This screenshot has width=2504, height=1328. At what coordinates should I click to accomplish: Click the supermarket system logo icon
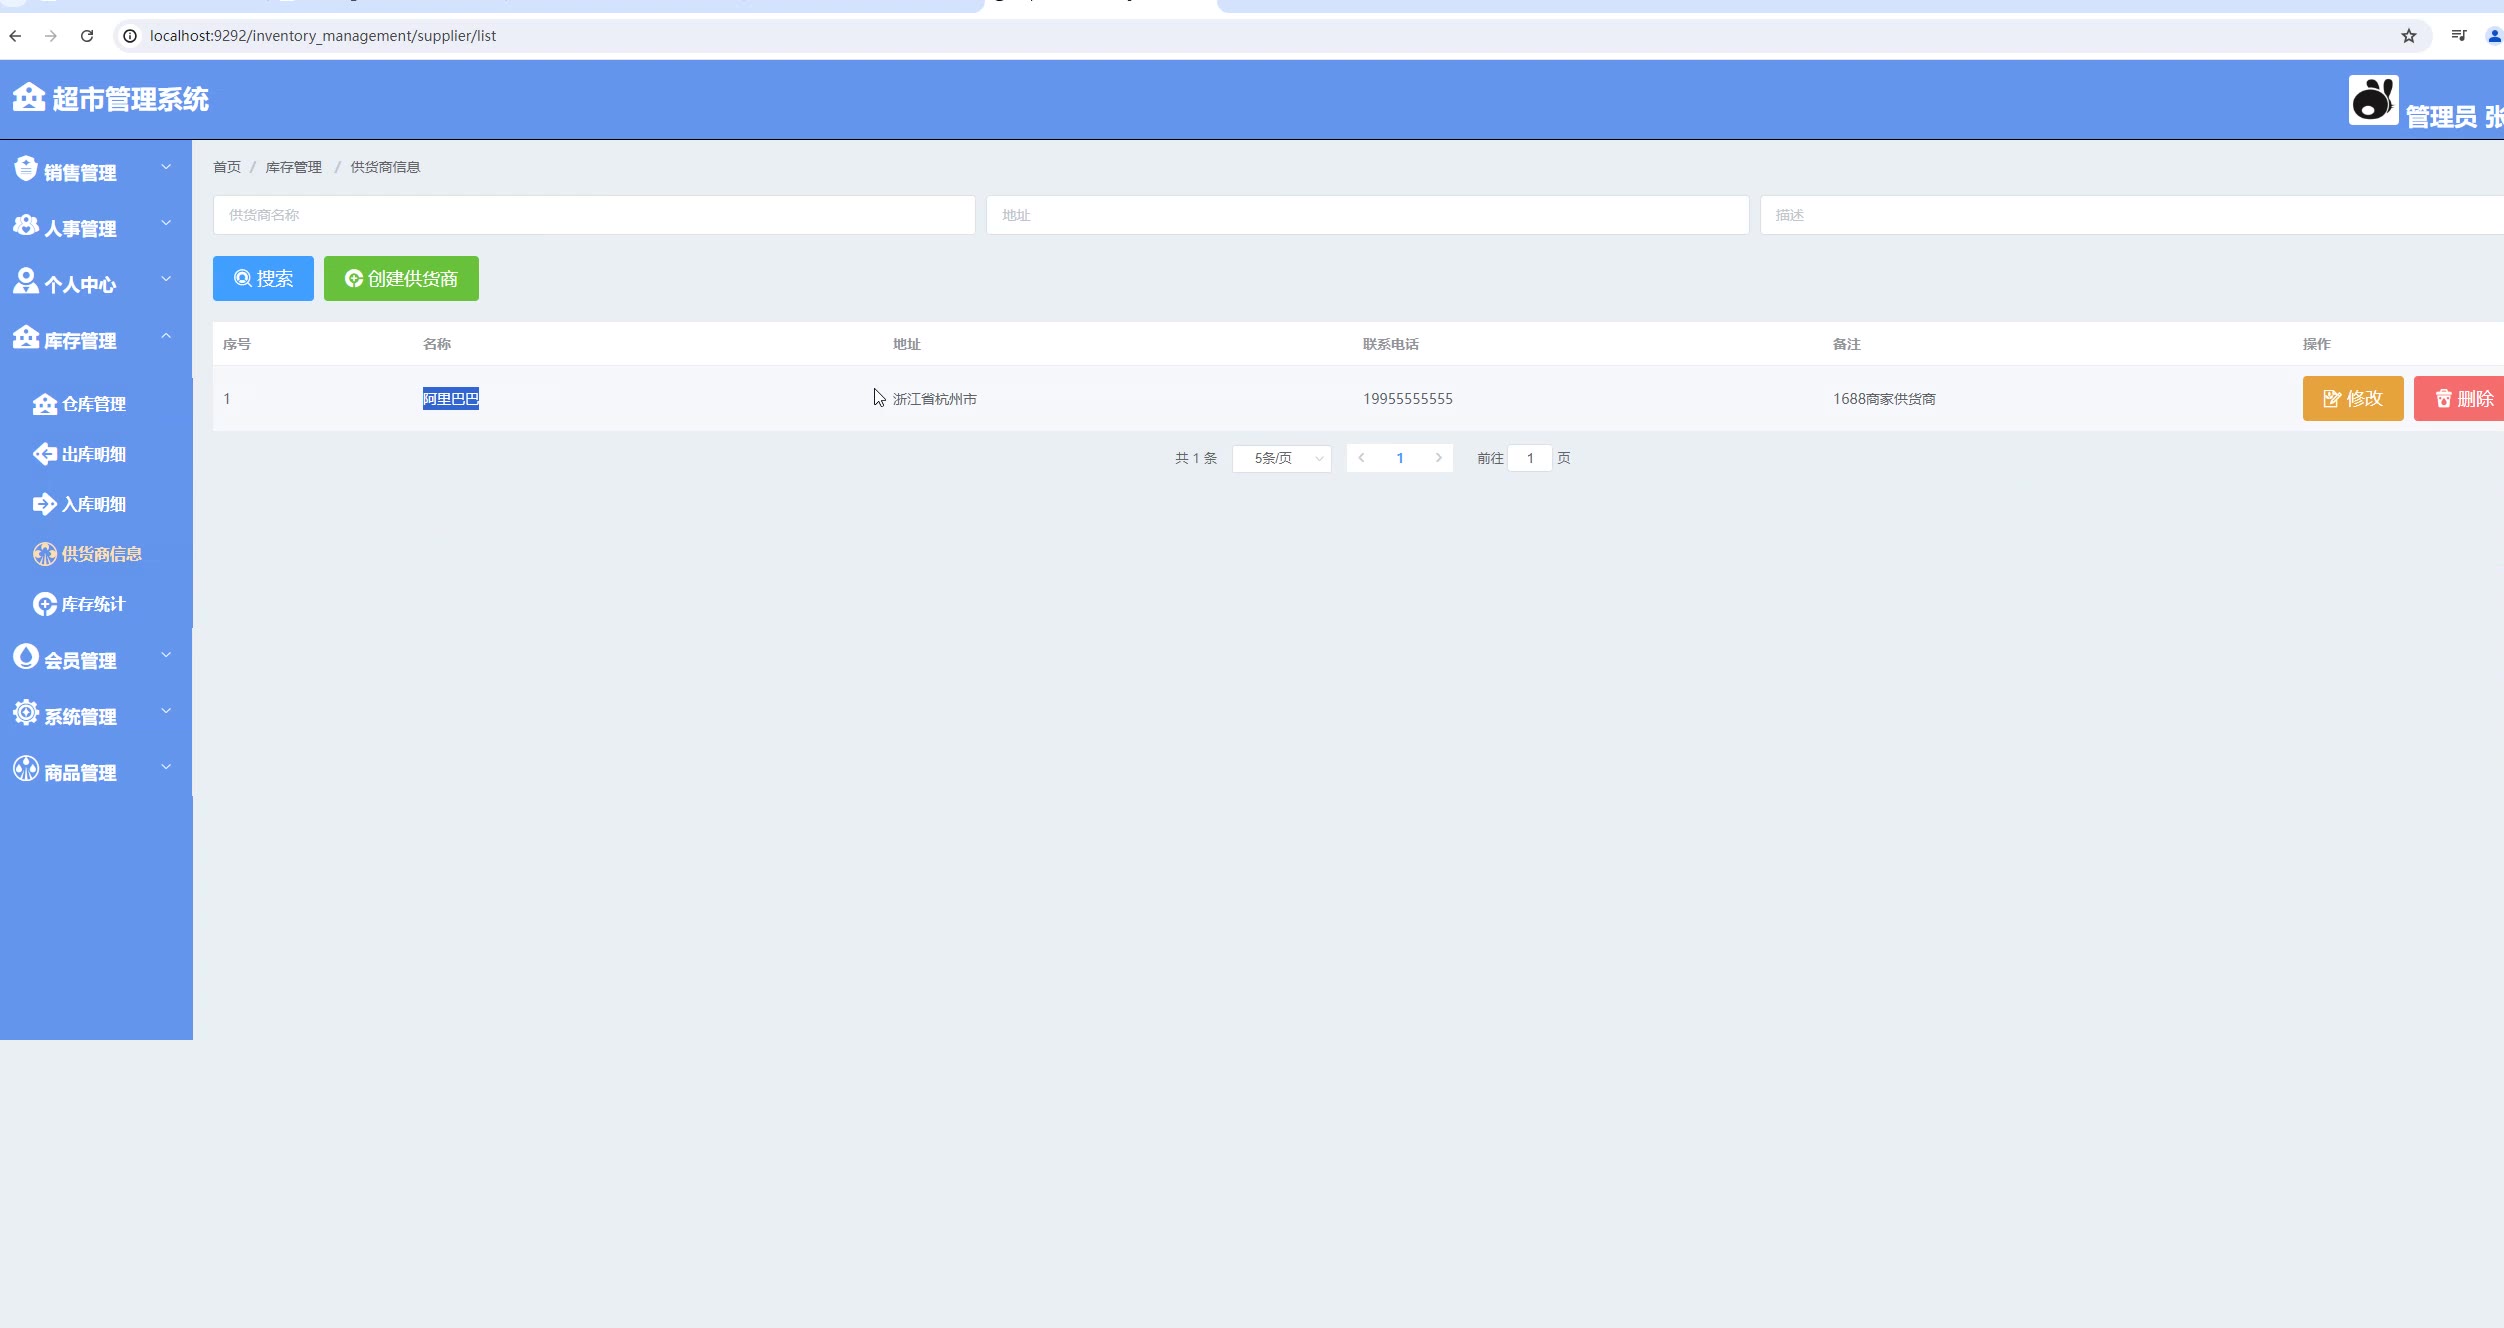pos(29,97)
